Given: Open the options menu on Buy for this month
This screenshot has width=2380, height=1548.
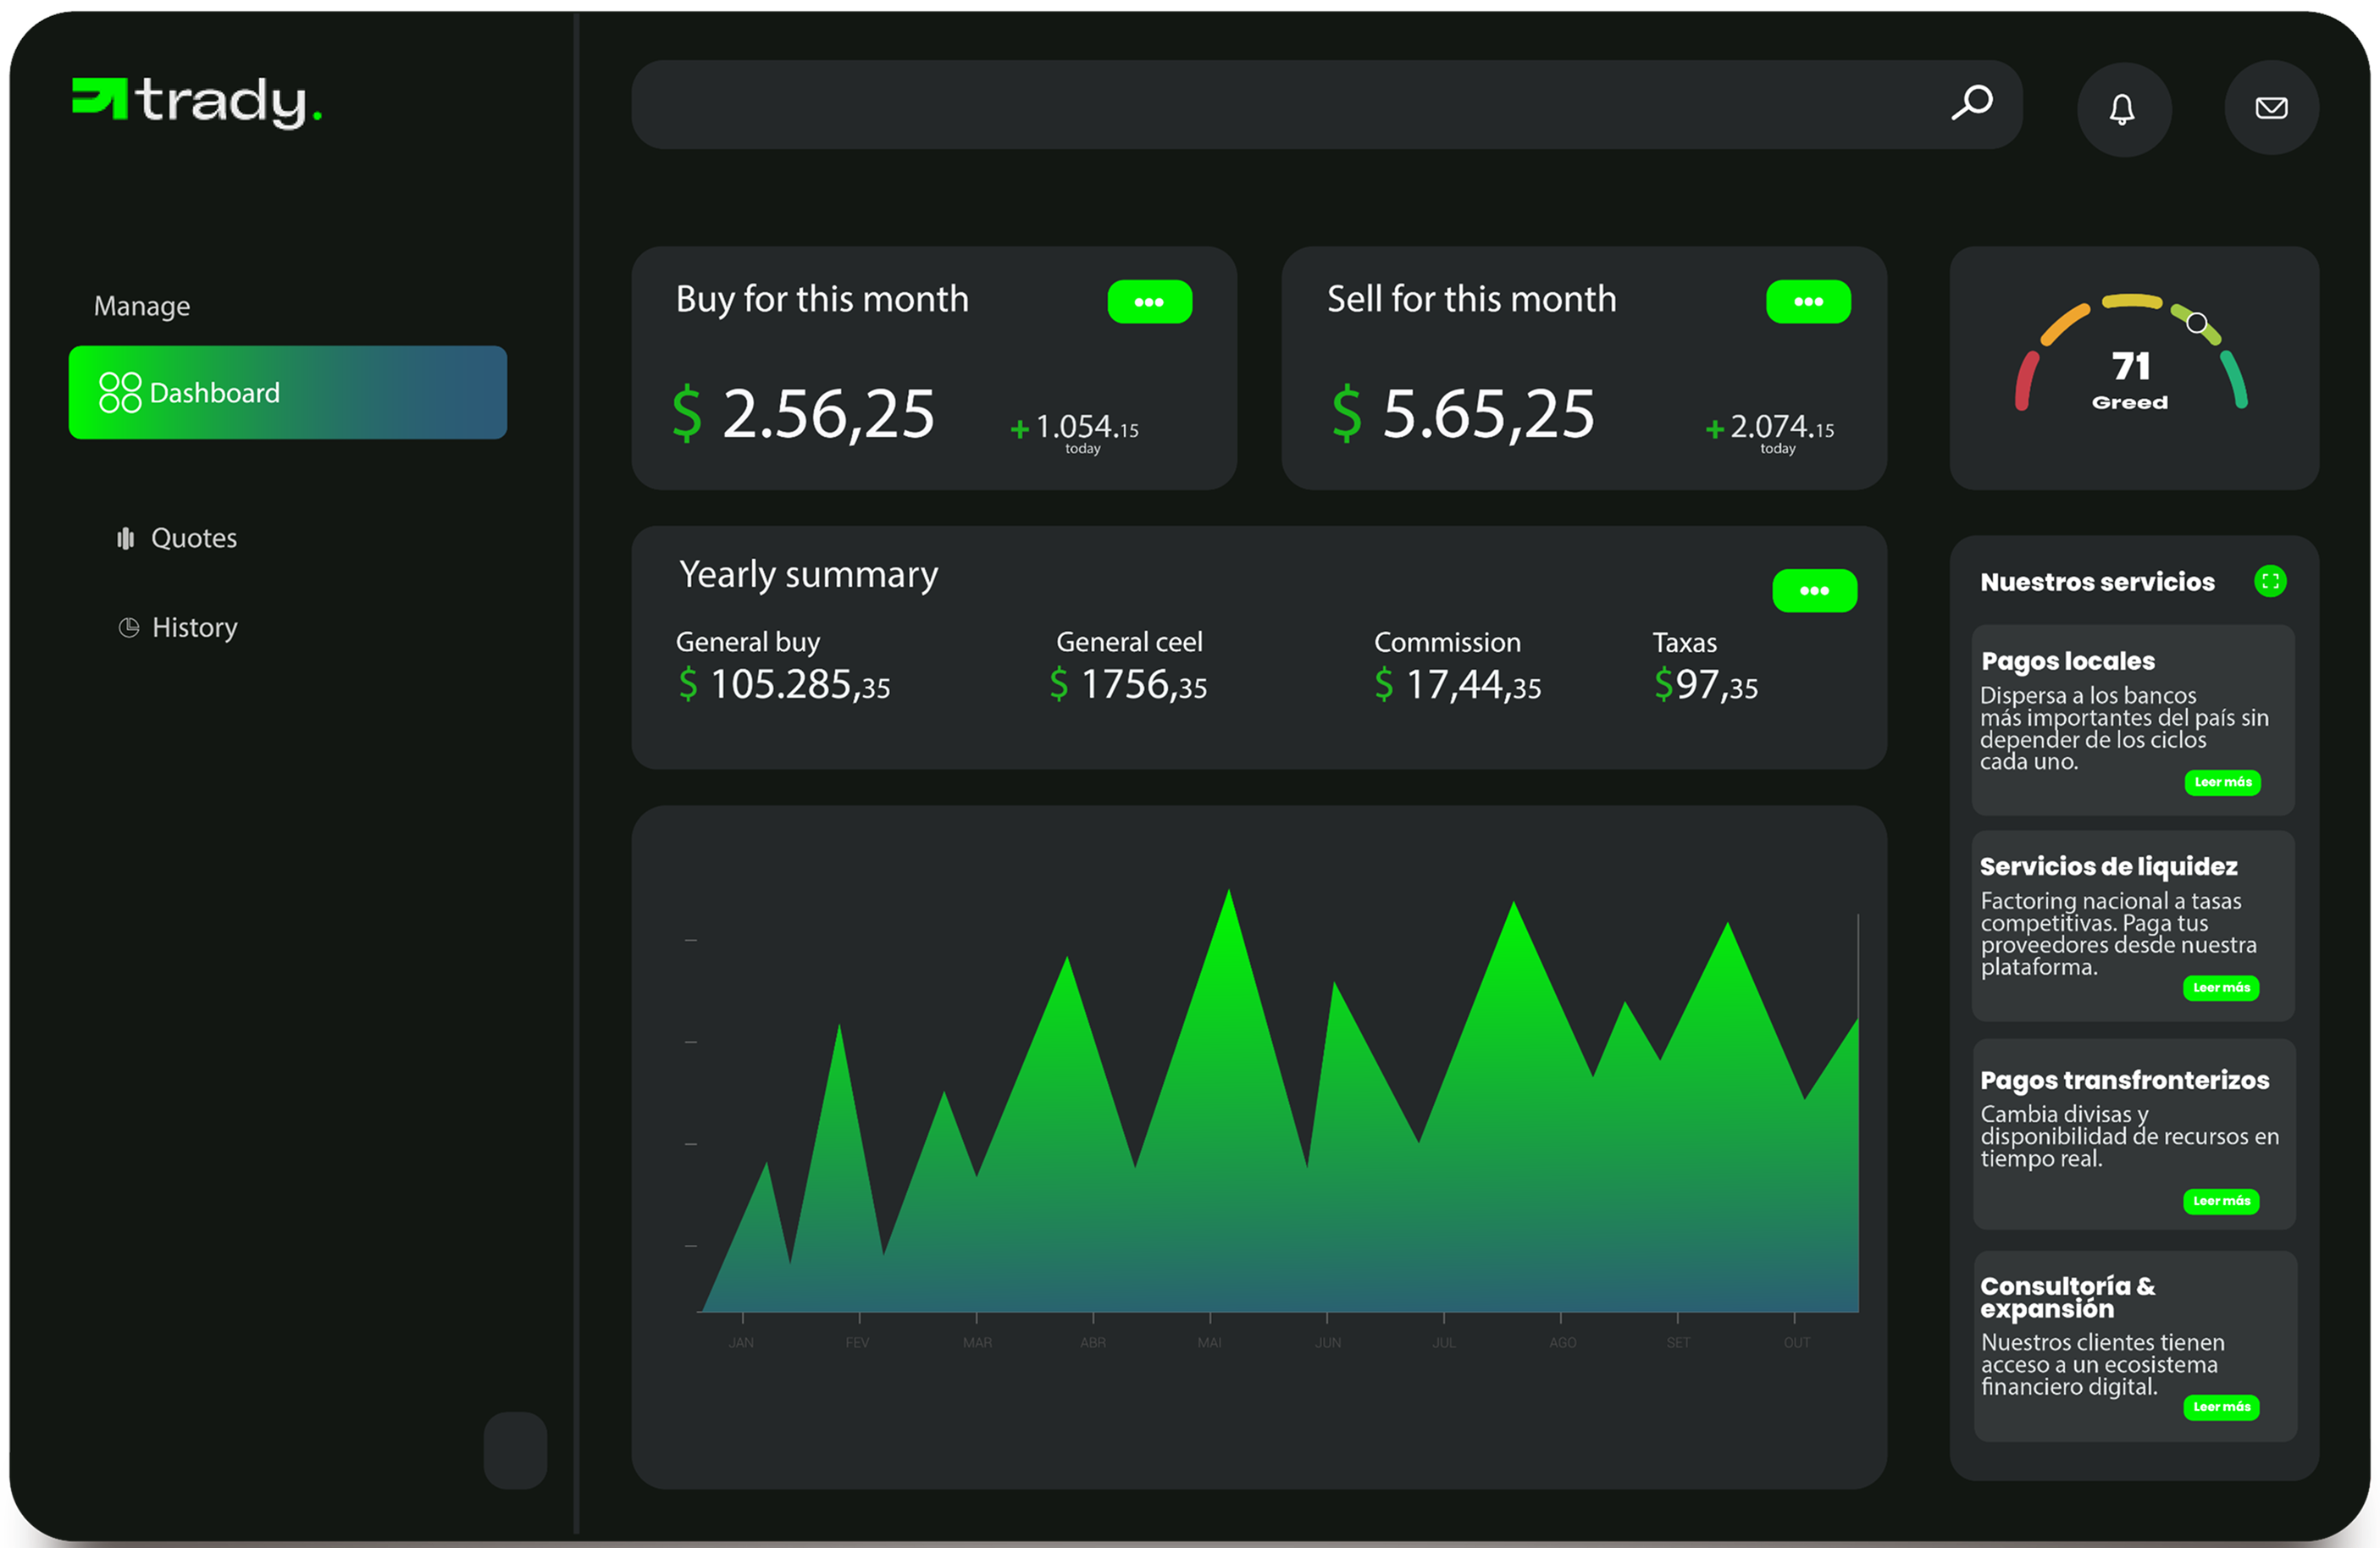Looking at the screenshot, I should 1149,301.
